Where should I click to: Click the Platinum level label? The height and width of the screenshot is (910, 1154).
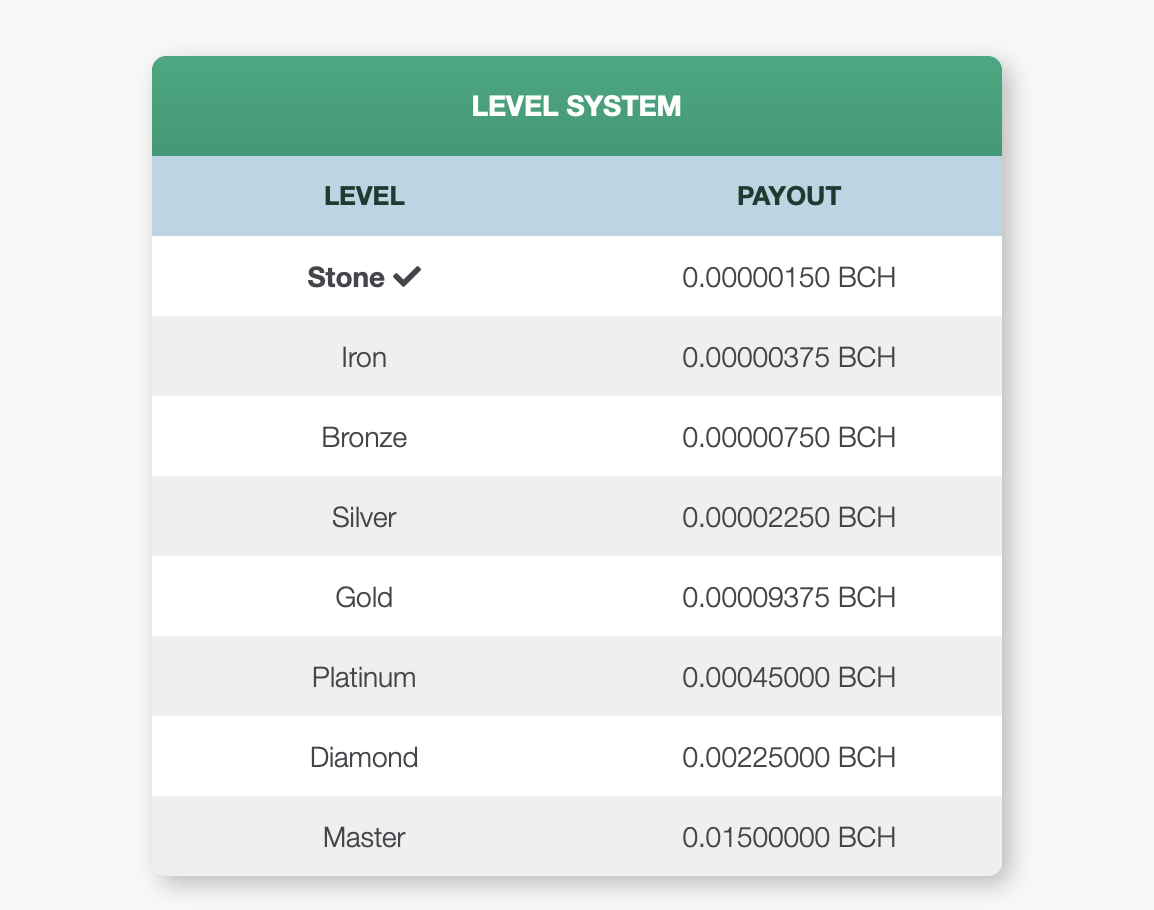pyautogui.click(x=364, y=677)
